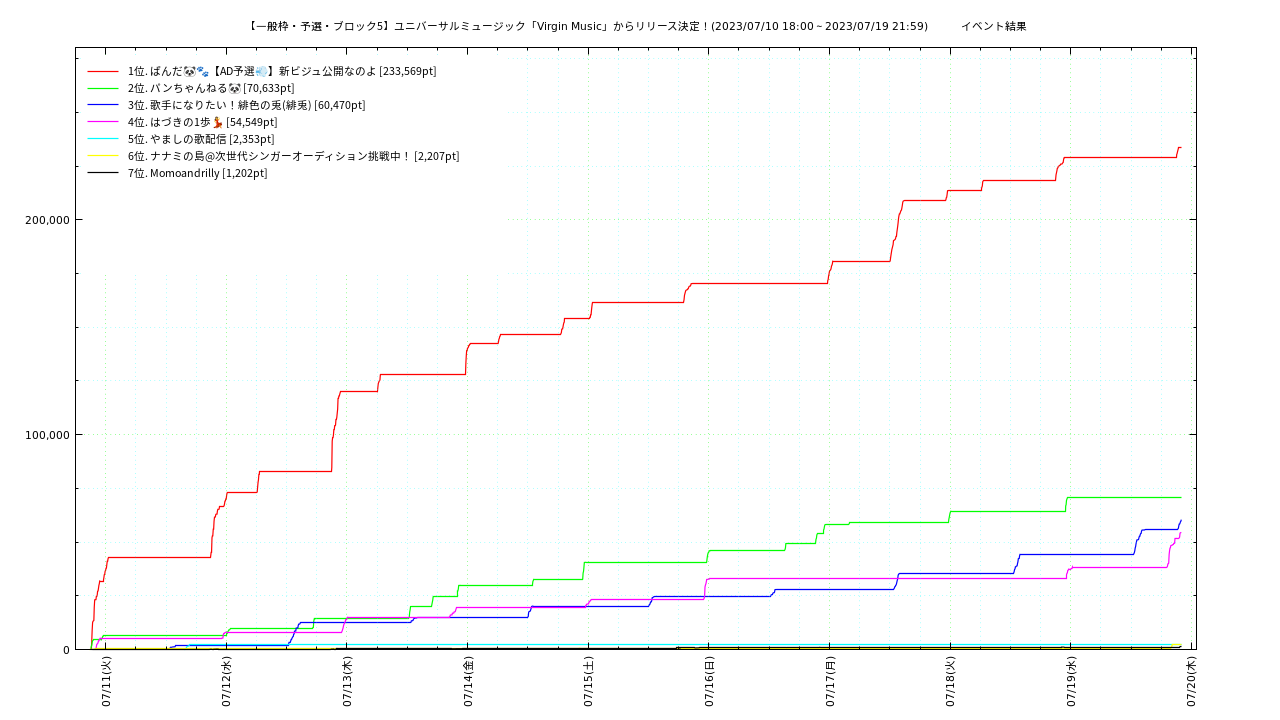Click the 07/11(火) x-axis label
Image resolution: width=1280 pixels, height=720 pixels.
pyautogui.click(x=106, y=682)
